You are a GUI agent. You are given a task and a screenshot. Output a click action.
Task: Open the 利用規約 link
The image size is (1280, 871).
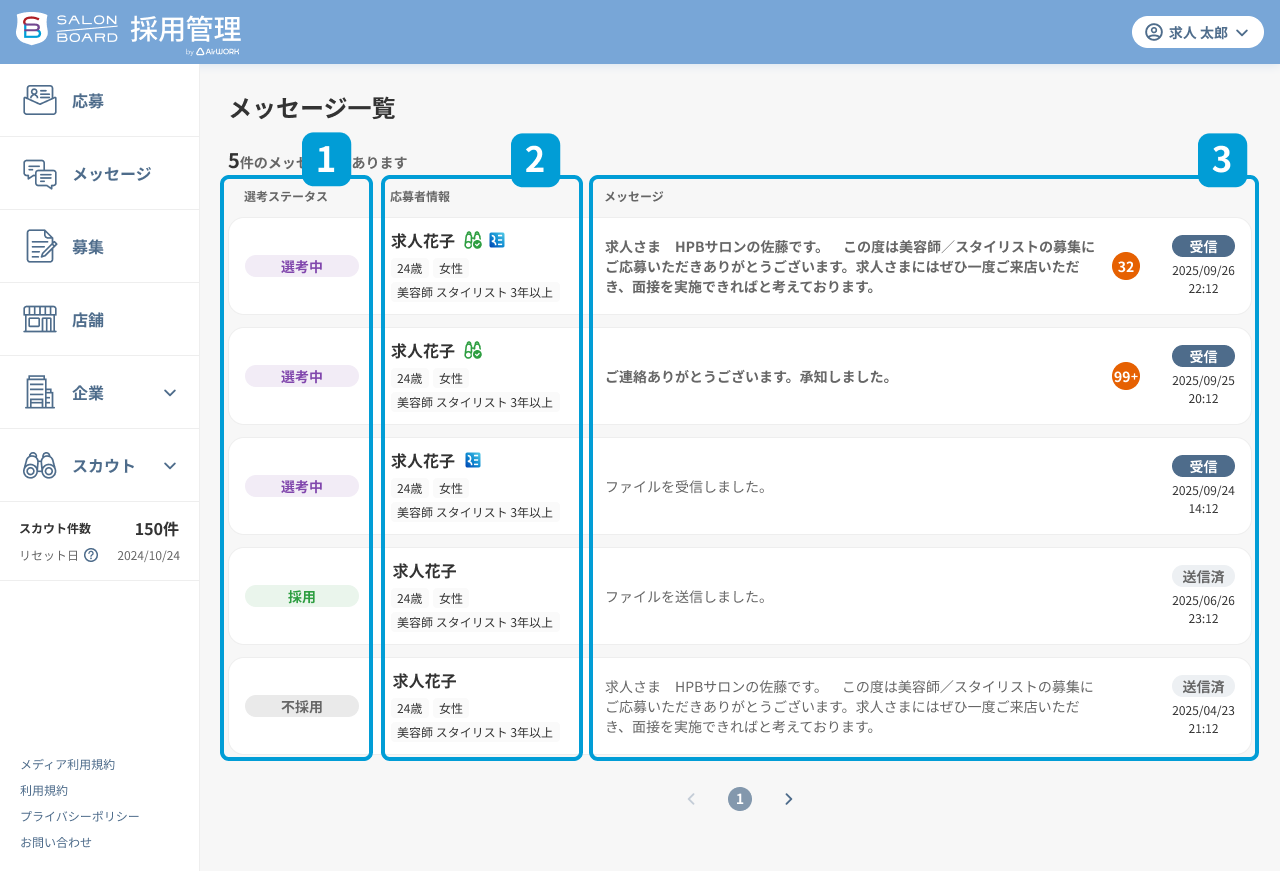coord(44,790)
